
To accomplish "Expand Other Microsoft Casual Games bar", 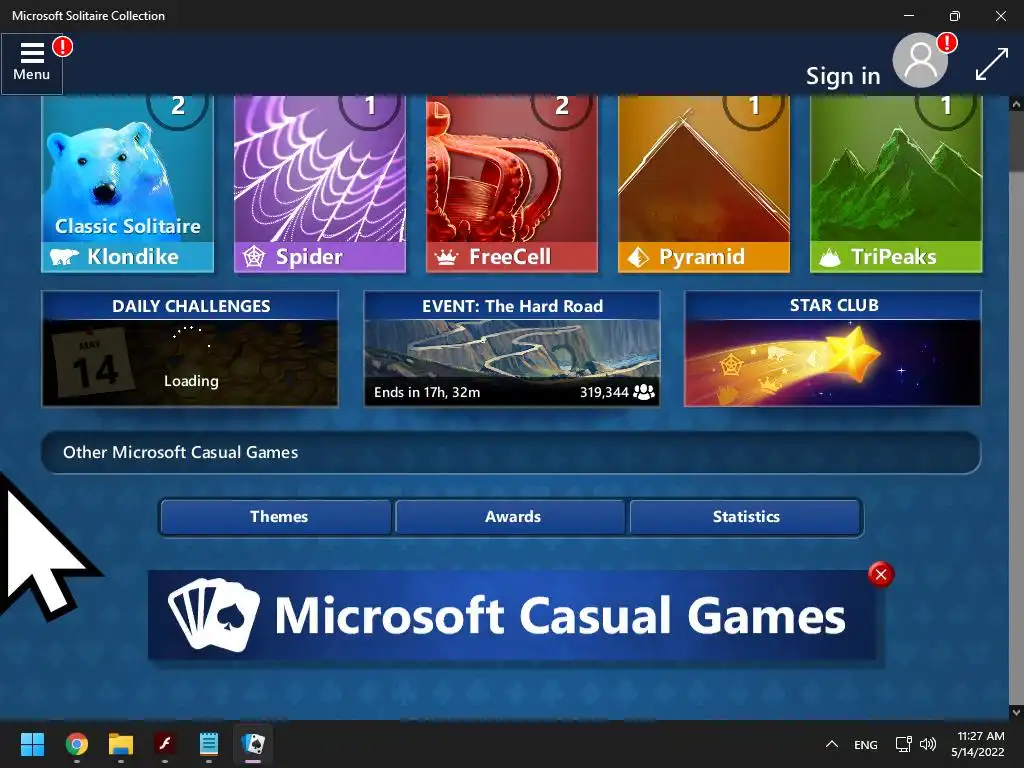I will coord(511,452).
